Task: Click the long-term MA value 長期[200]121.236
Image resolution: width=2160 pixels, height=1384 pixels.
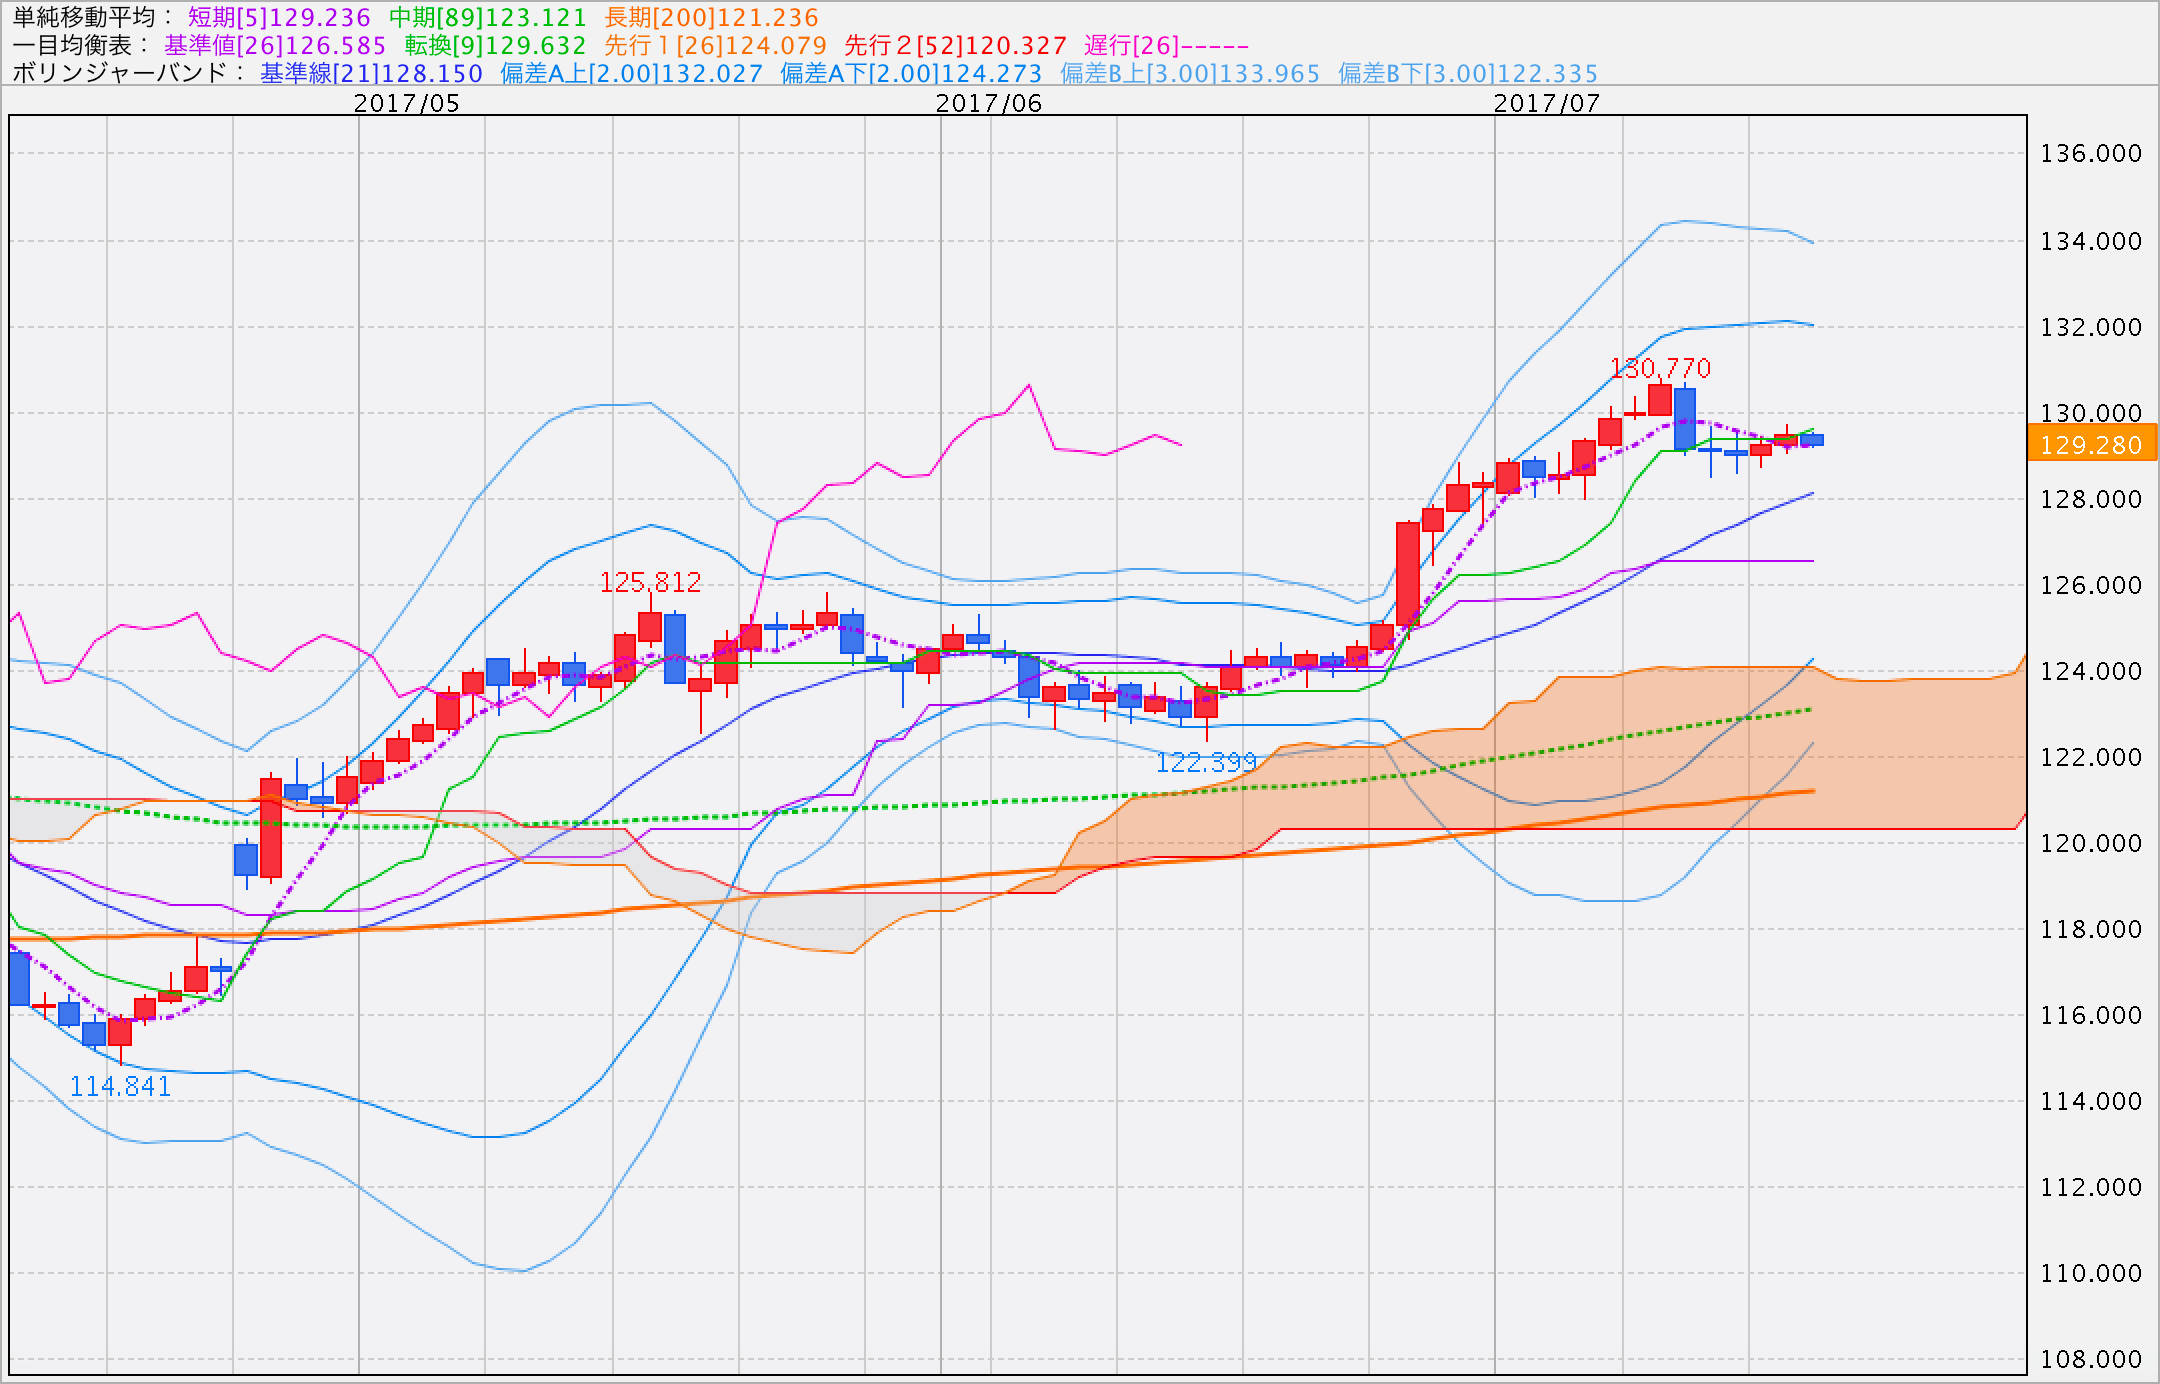Action: (712, 17)
